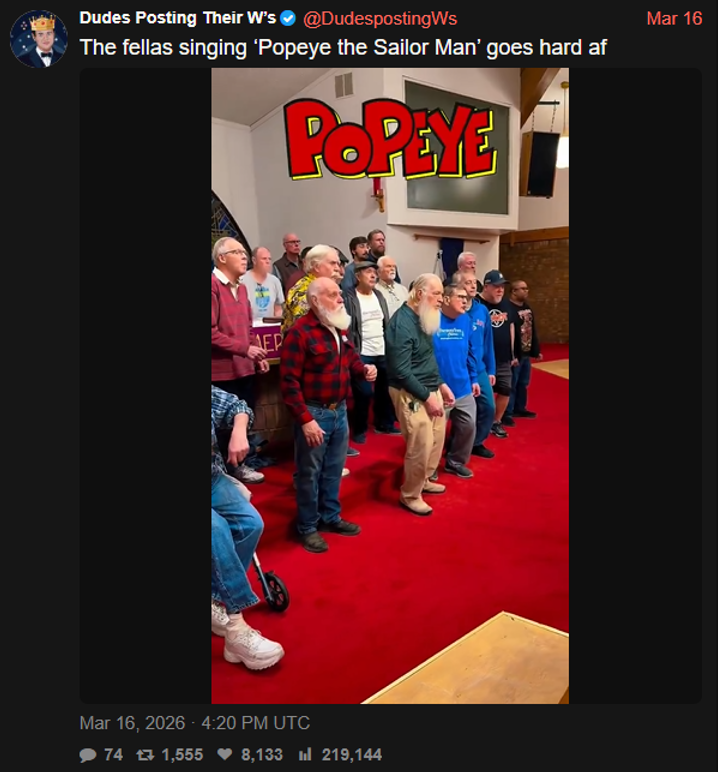Click the retweet arrows icon
718x772 pixels.
coord(145,755)
